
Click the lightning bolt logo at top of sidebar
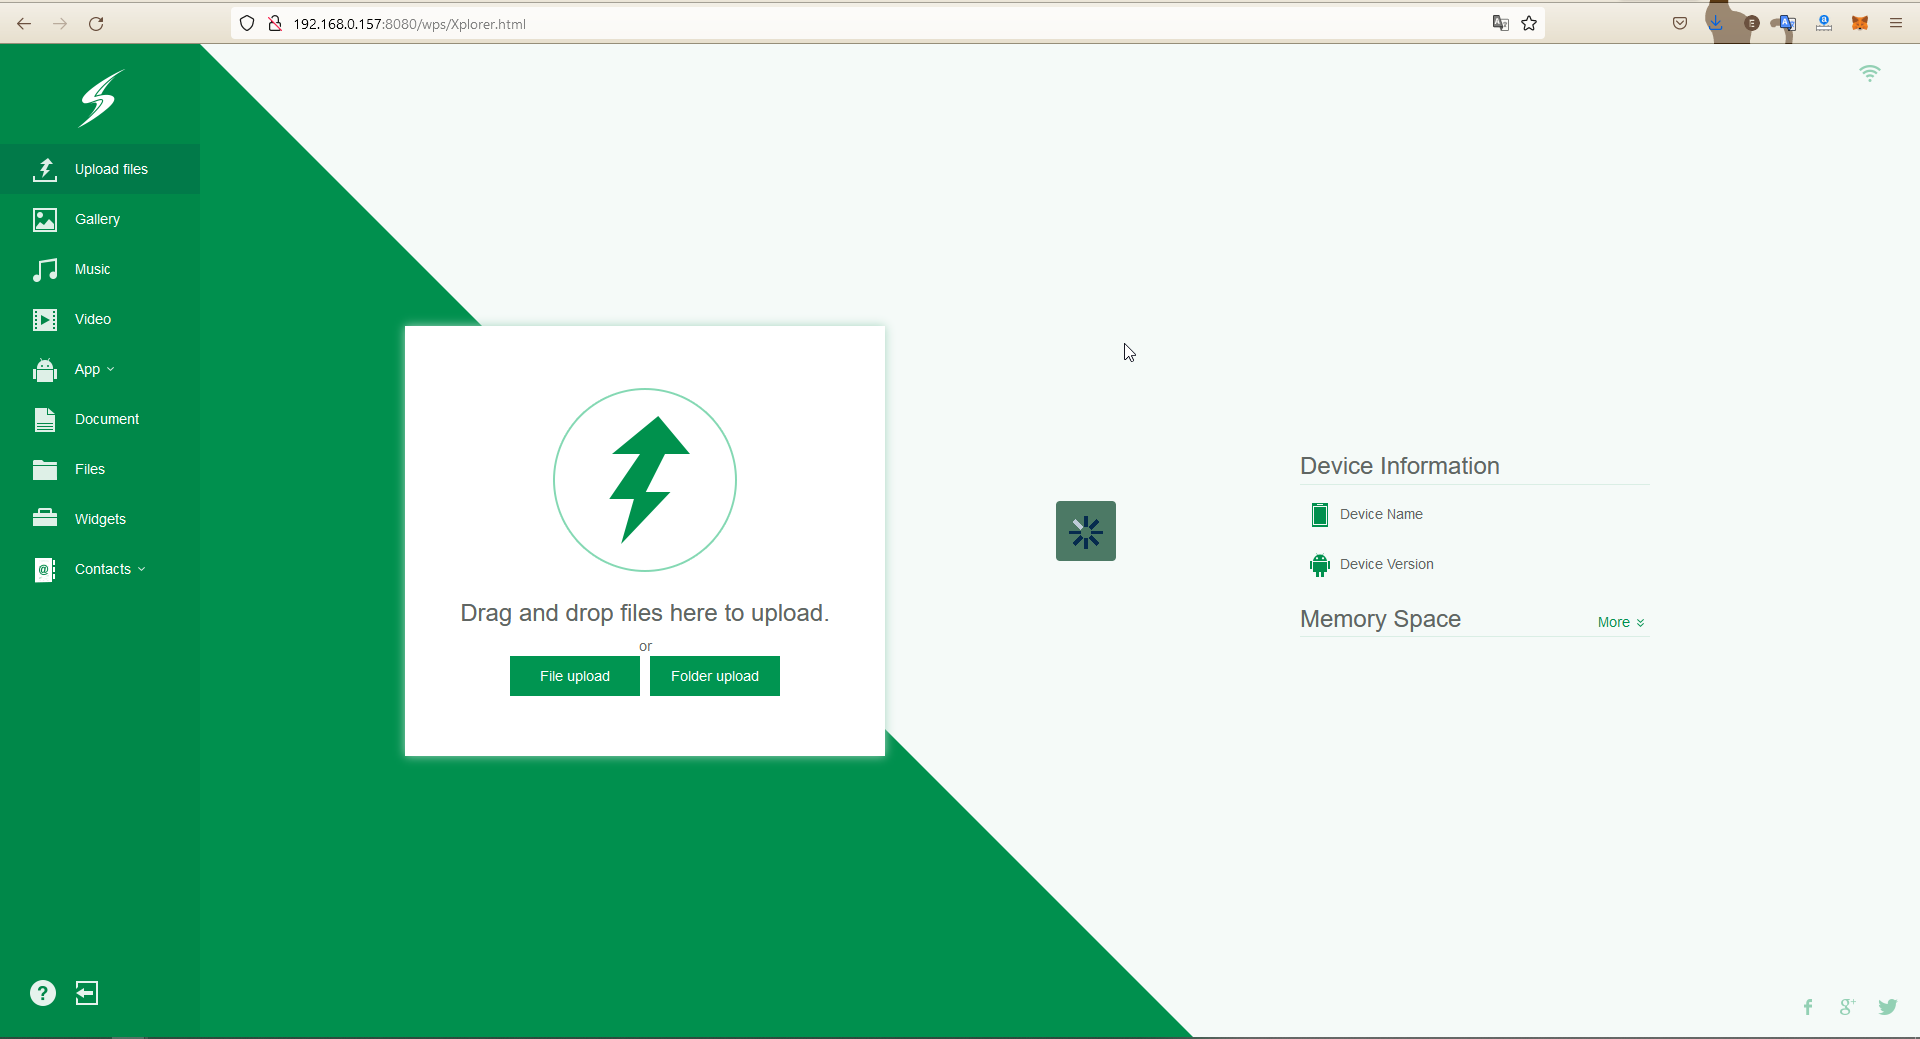click(101, 98)
